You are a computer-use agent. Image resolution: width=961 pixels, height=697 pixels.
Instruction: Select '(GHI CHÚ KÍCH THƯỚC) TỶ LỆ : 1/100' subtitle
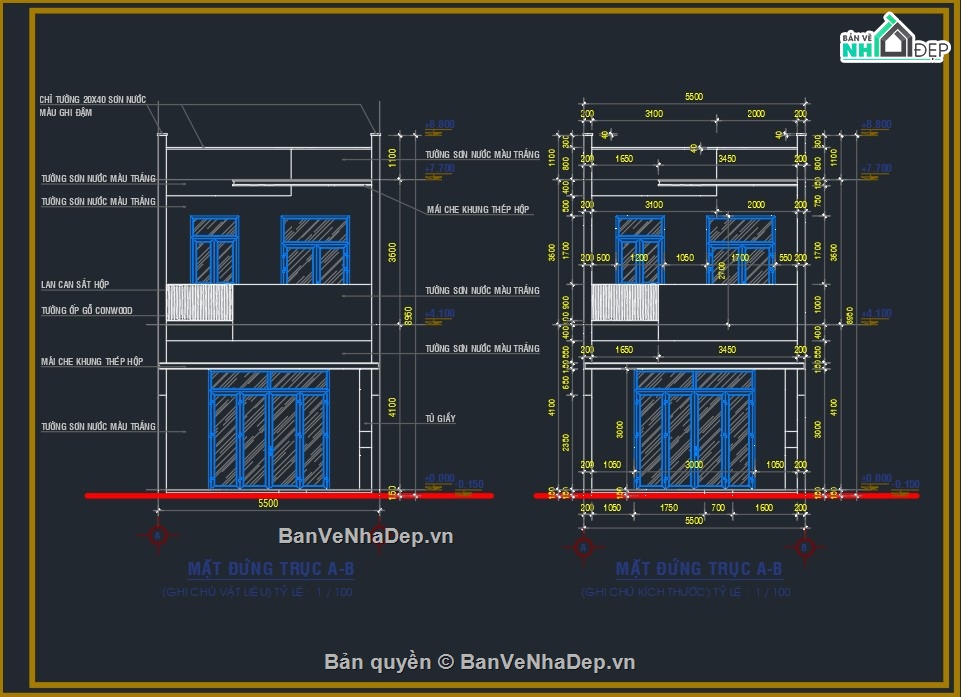[x=686, y=592]
